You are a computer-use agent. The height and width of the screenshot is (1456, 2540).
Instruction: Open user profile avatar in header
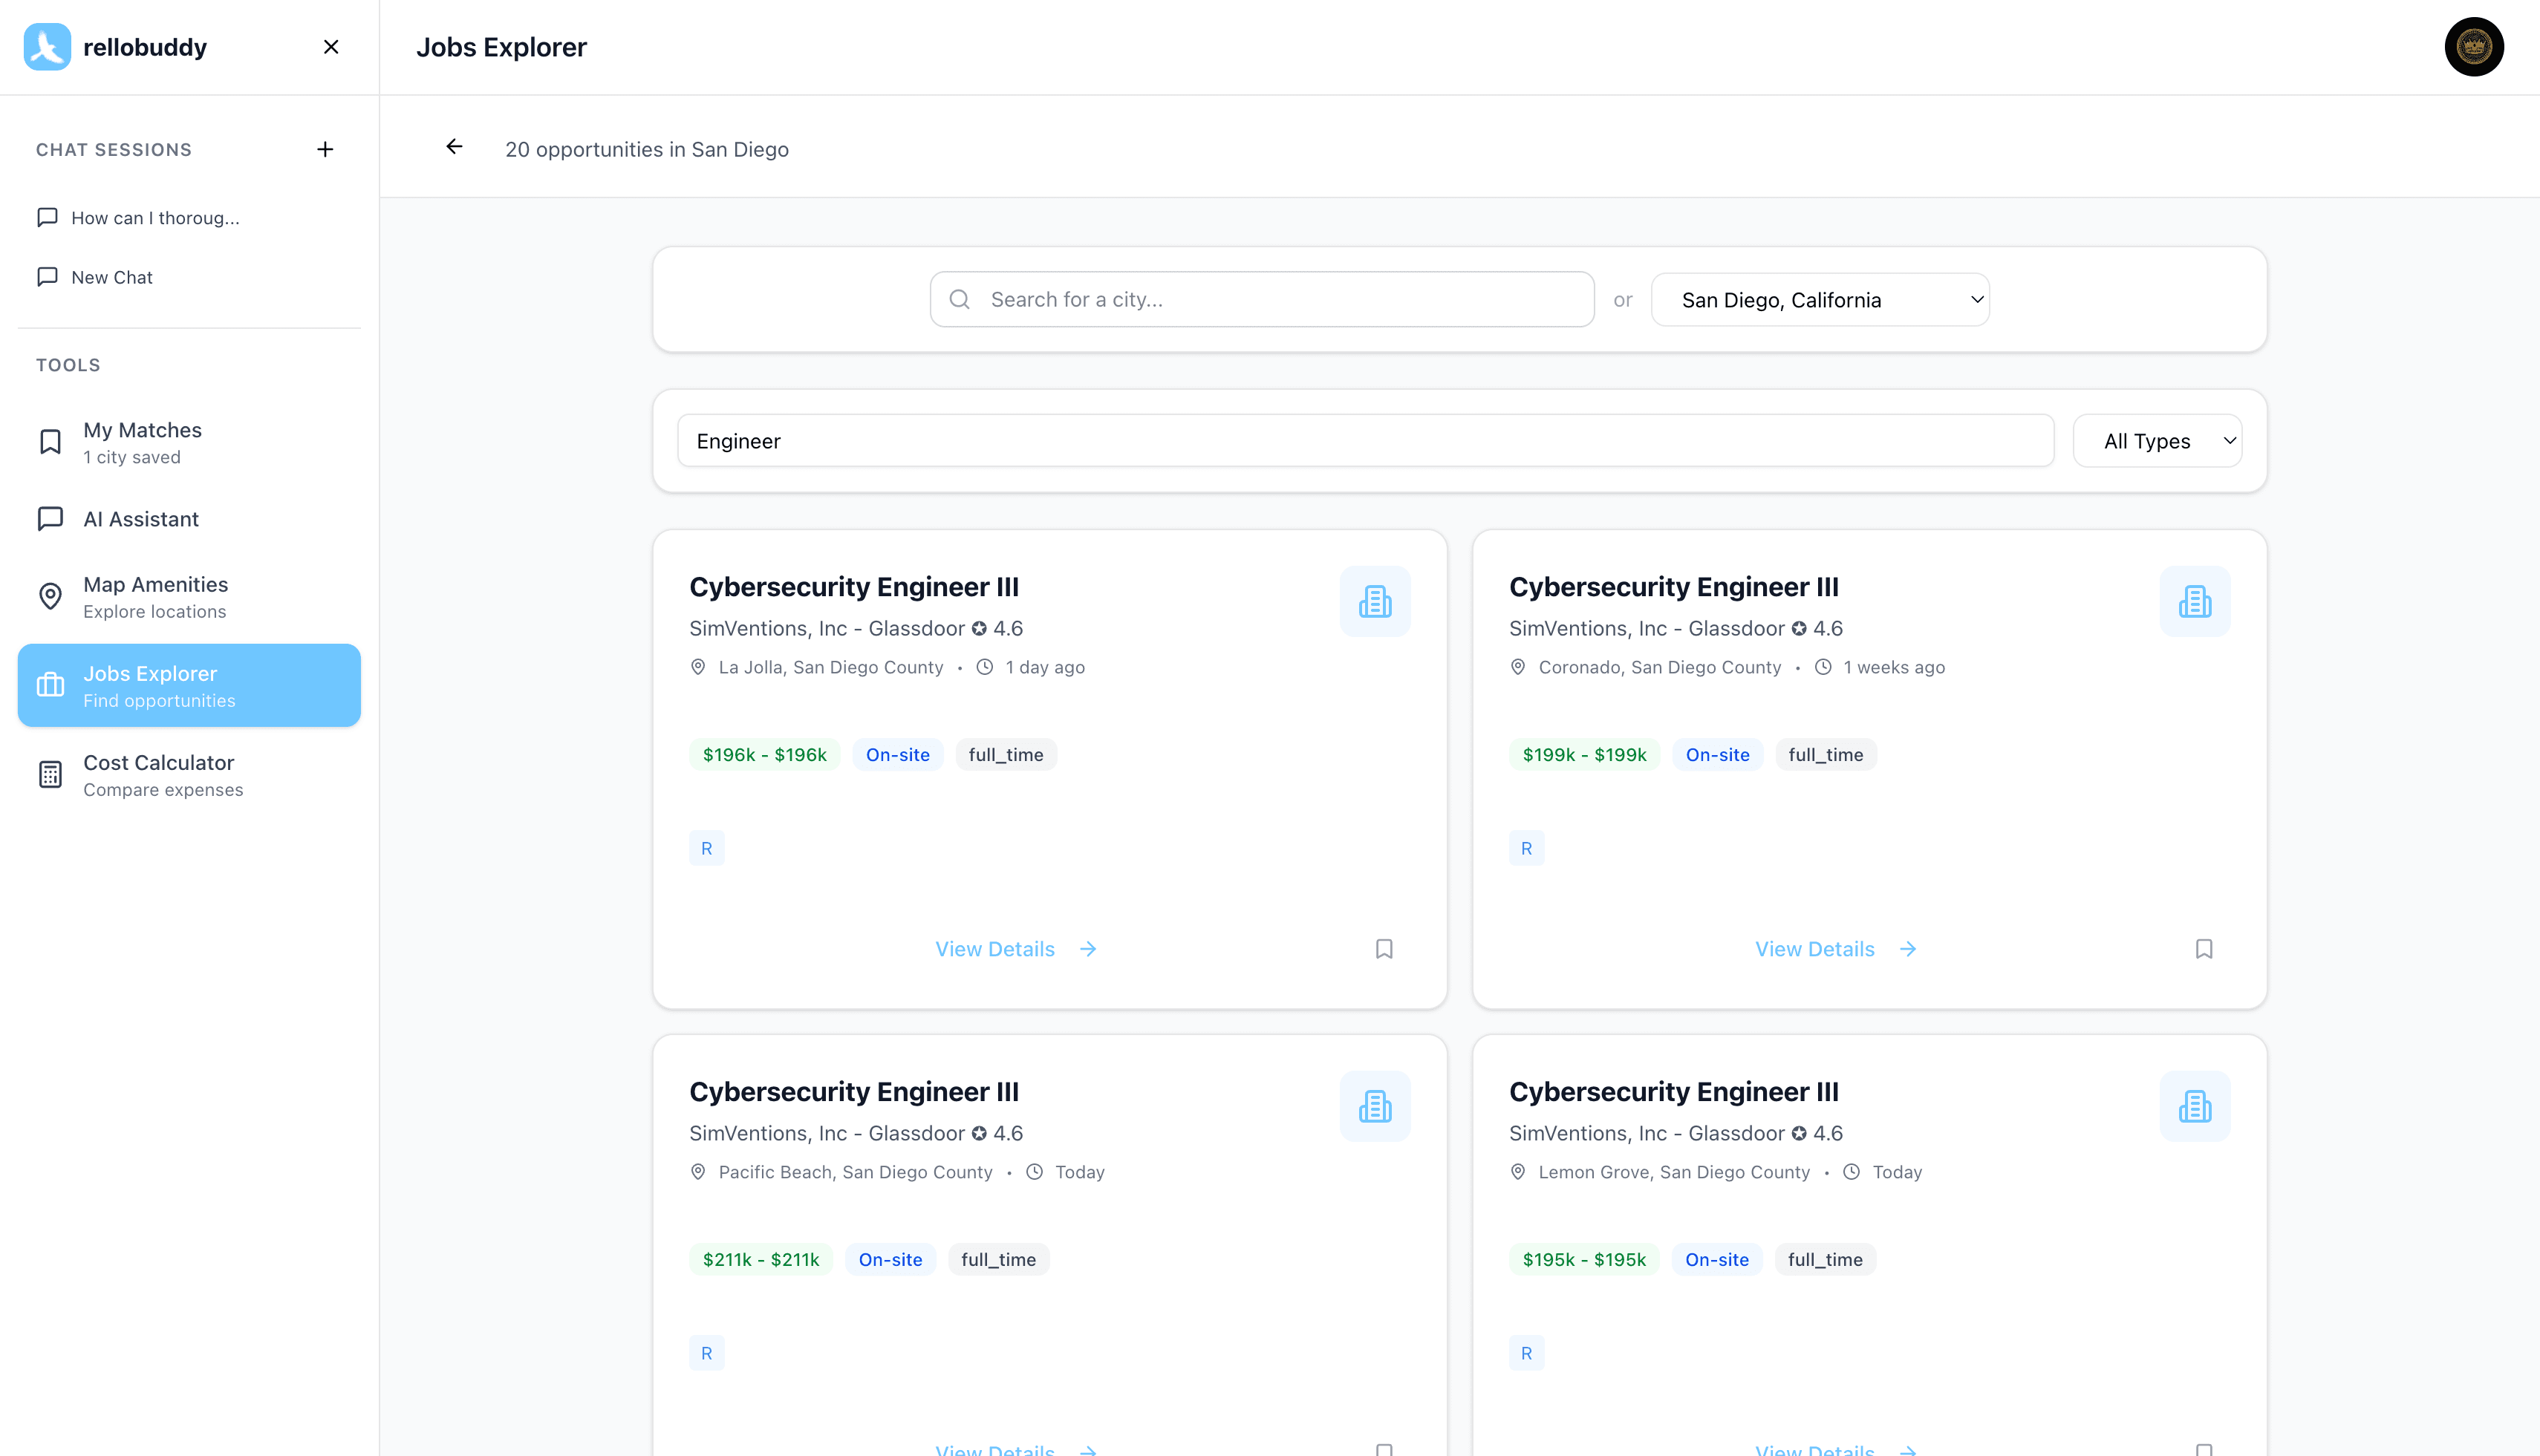pyautogui.click(x=2473, y=47)
